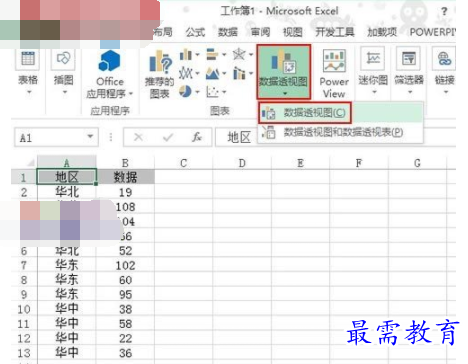Select cell B9 with value 95
The width and height of the screenshot is (468, 364).
point(125,295)
